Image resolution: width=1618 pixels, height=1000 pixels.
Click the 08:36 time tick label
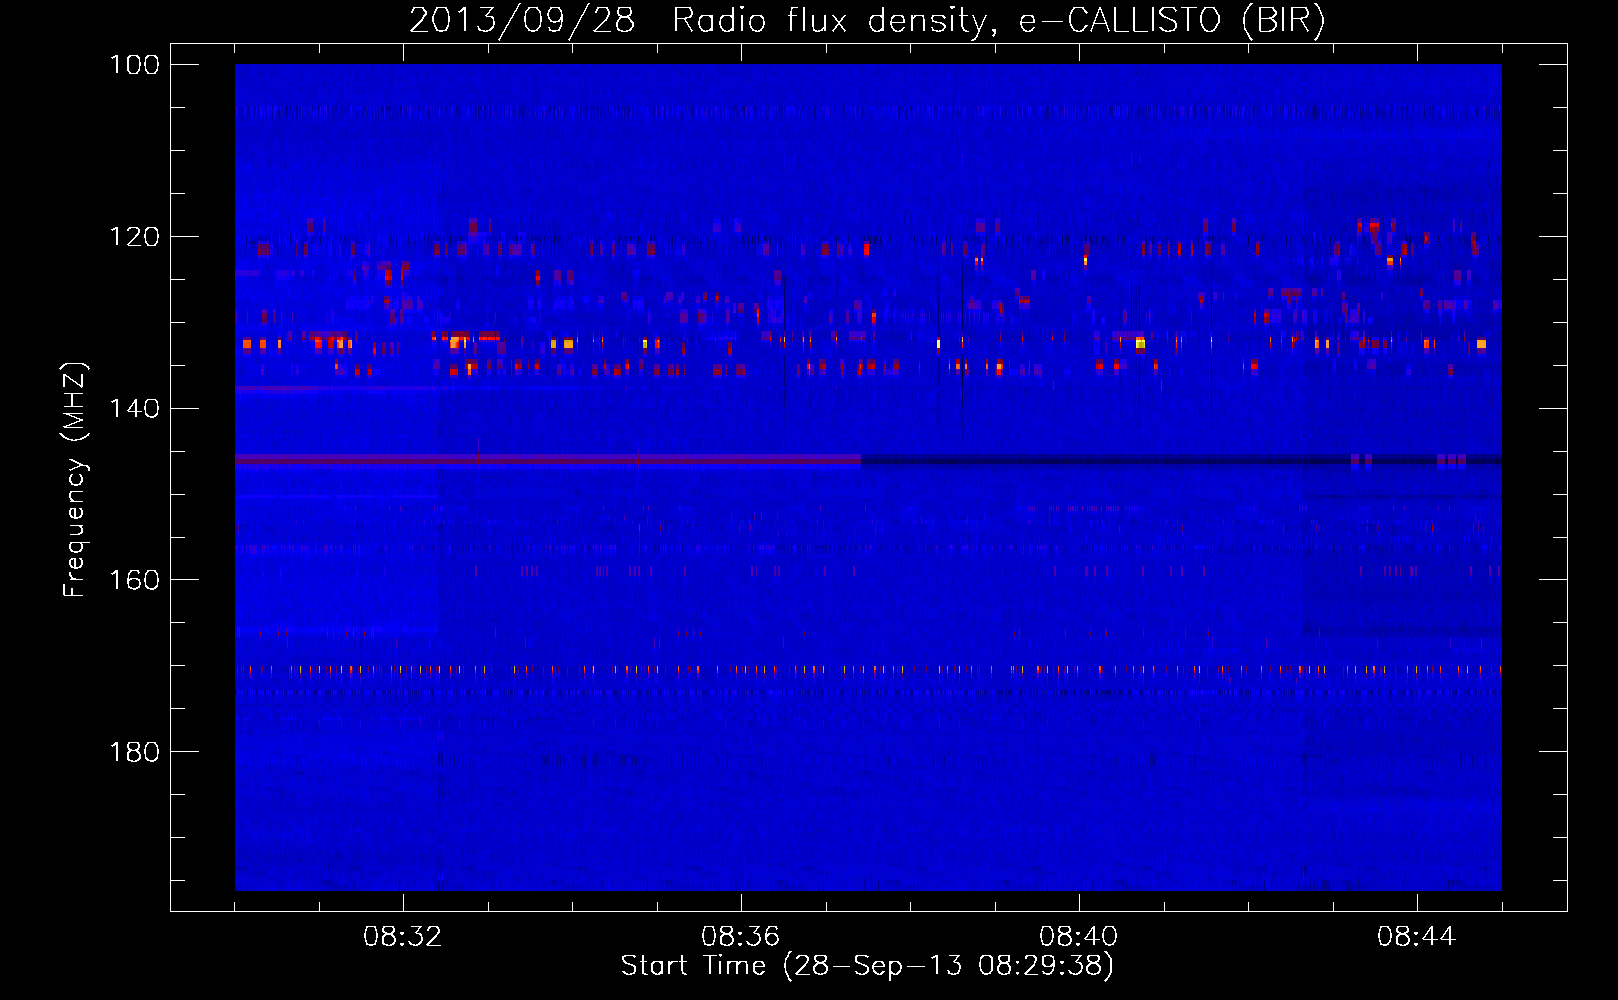point(740,937)
